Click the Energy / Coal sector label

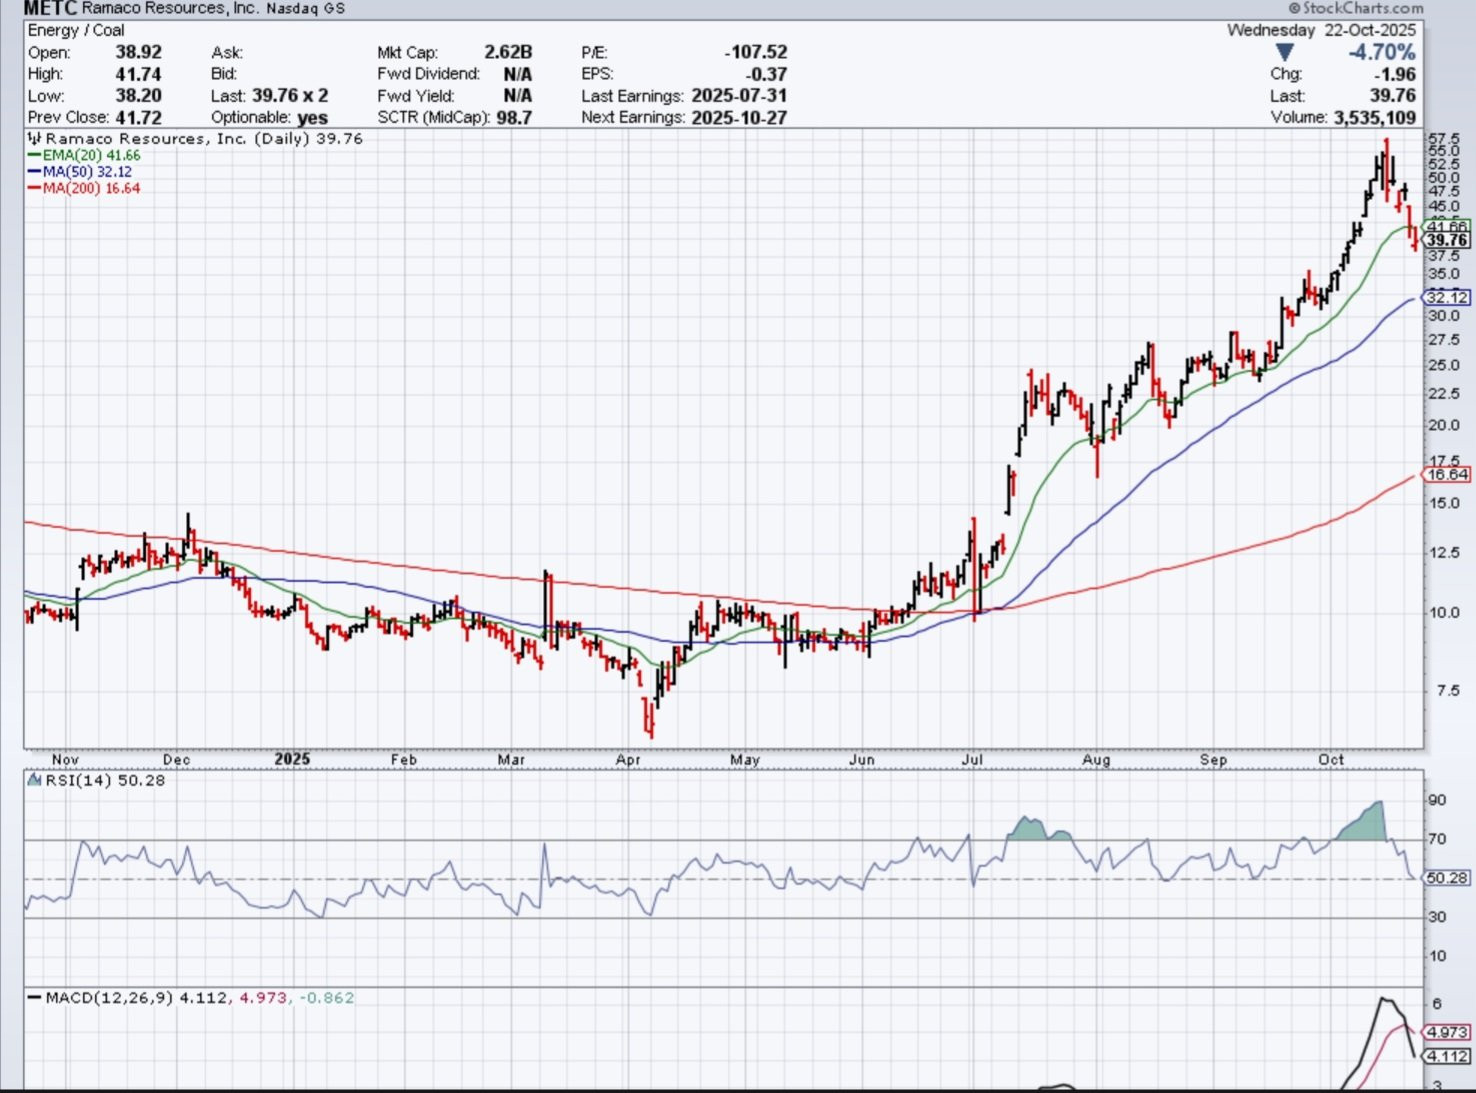click(76, 30)
